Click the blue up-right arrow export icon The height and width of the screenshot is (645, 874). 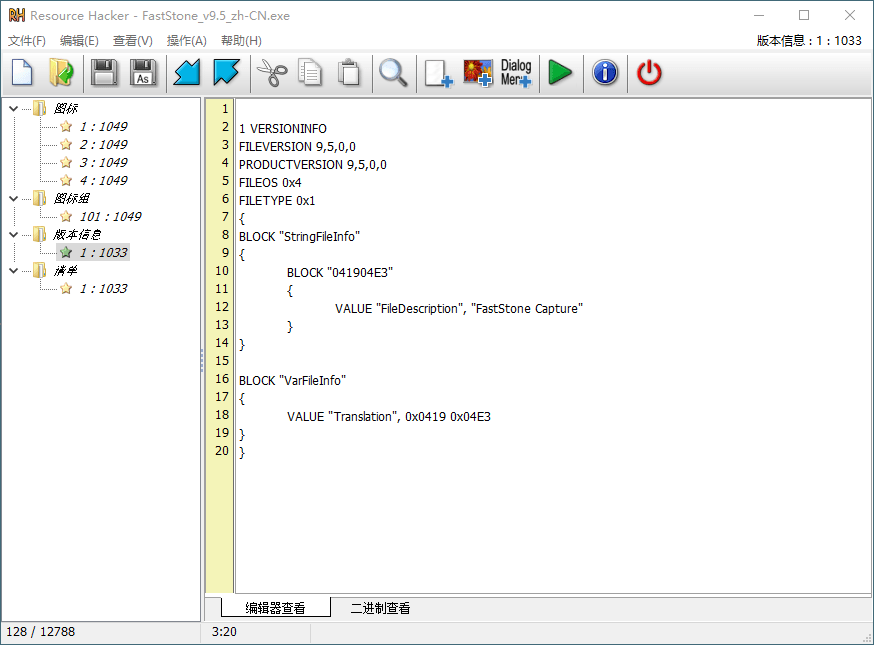pos(226,72)
